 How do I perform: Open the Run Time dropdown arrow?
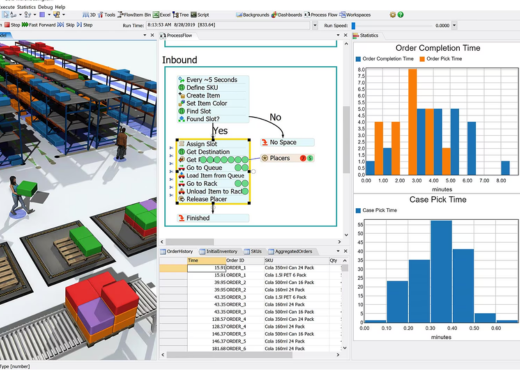[315, 25]
